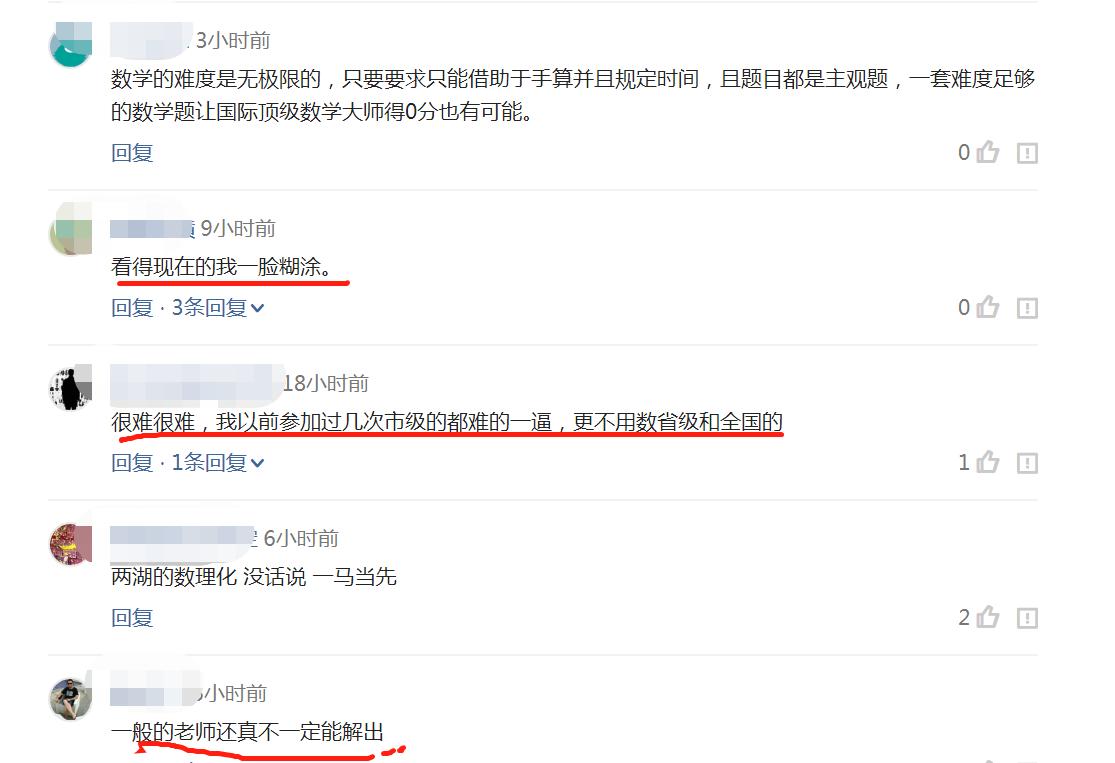The image size is (1115, 763).
Task: Reply to the comment posted 3小时前
Action: tap(132, 153)
